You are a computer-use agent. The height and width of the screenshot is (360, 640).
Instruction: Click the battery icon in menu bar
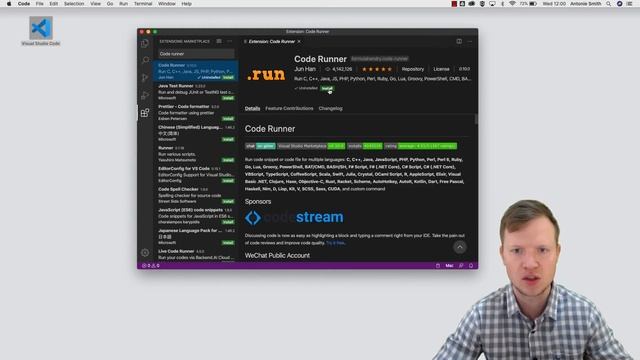pyautogui.click(x=533, y=4)
